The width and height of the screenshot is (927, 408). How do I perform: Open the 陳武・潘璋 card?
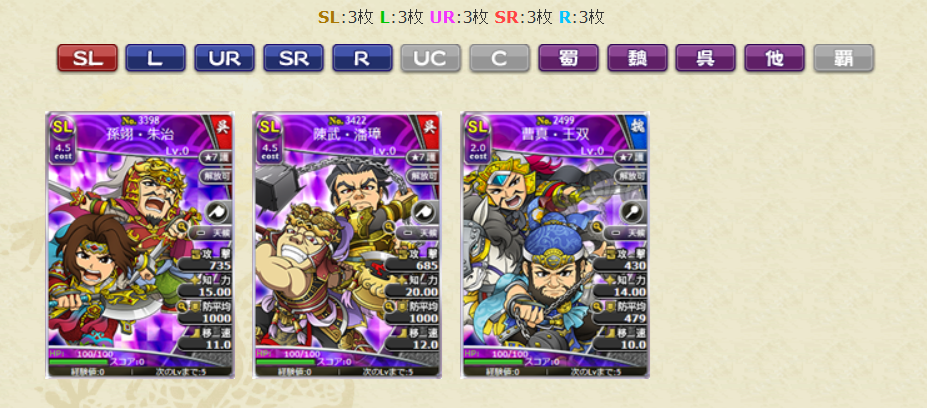tap(348, 245)
